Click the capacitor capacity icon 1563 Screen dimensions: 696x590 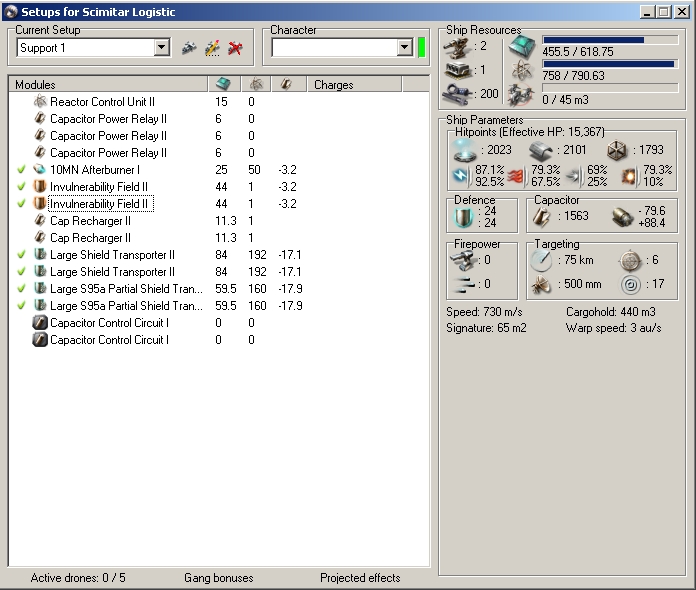[x=542, y=217]
